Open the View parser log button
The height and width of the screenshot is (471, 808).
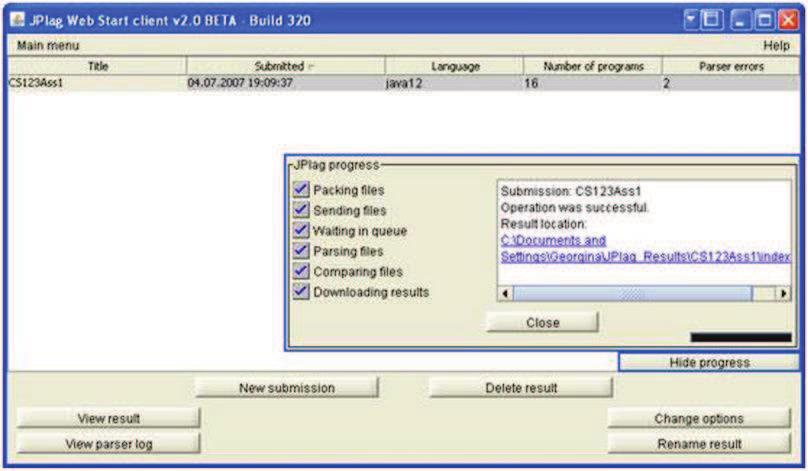[108, 444]
